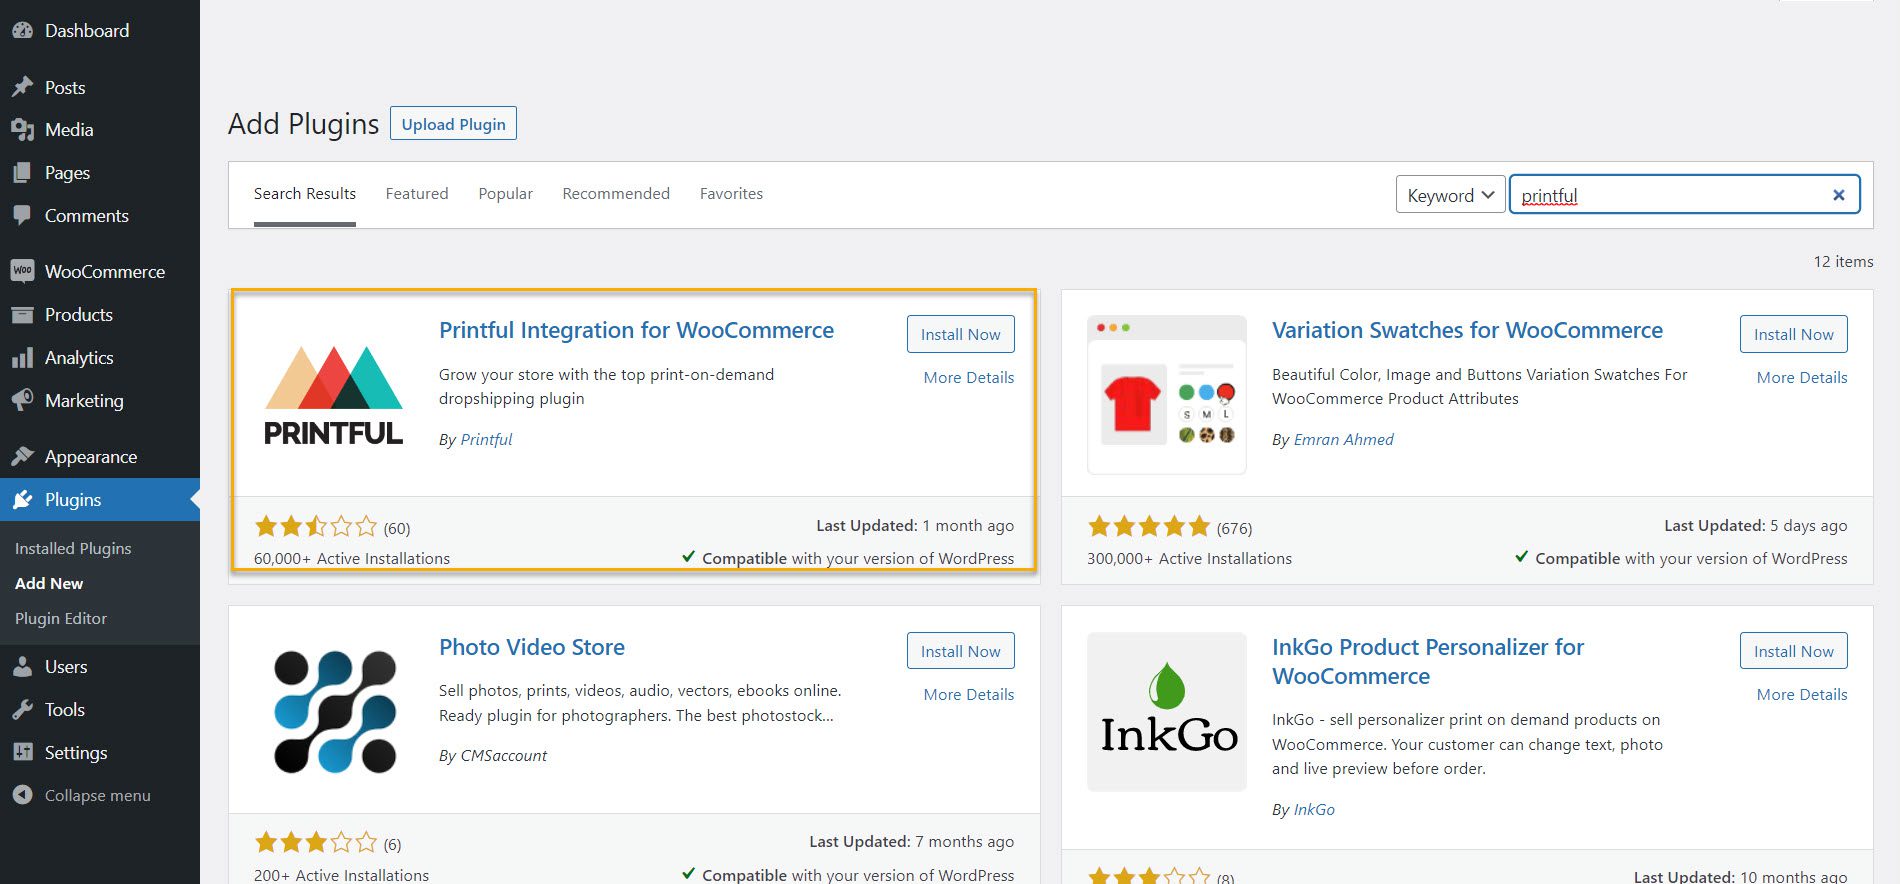Open the Emran Ahmed author link
1900x884 pixels.
tap(1343, 439)
